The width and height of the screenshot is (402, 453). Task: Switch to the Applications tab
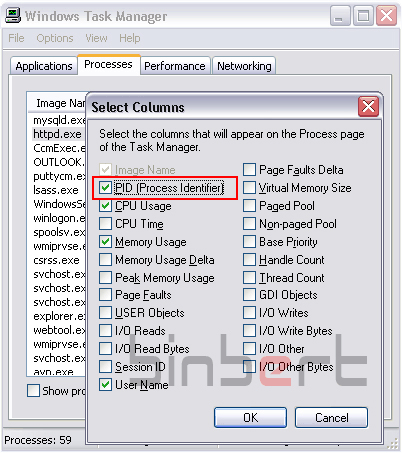(x=44, y=66)
